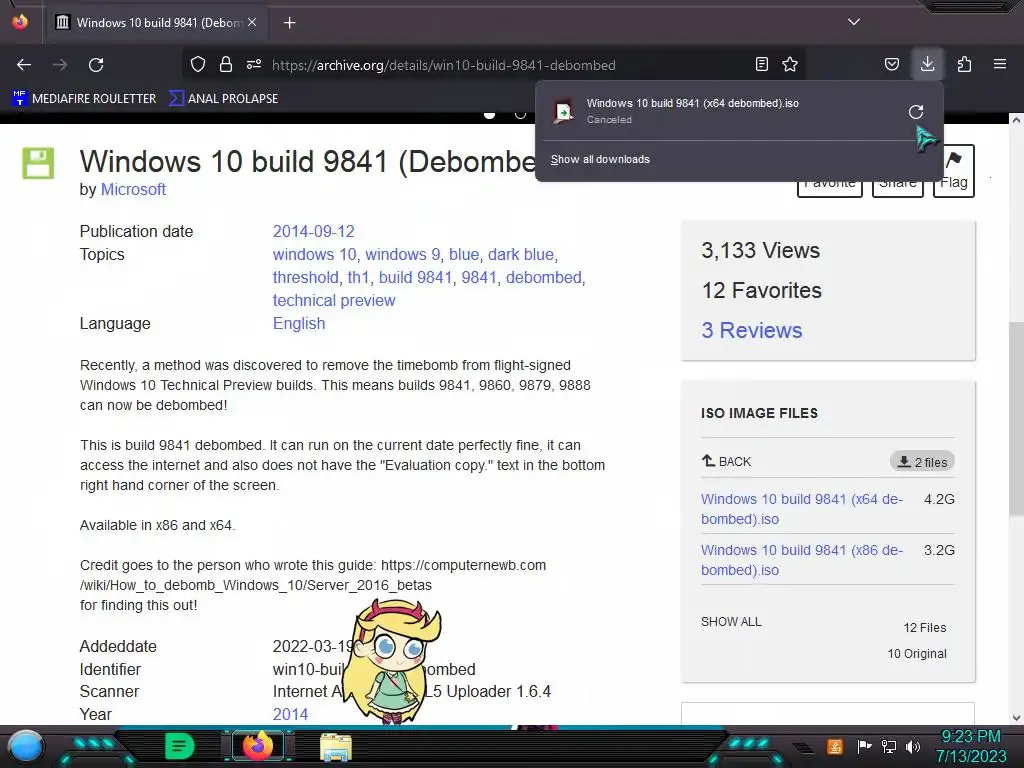Open the tracking protection shield icon

(198, 65)
